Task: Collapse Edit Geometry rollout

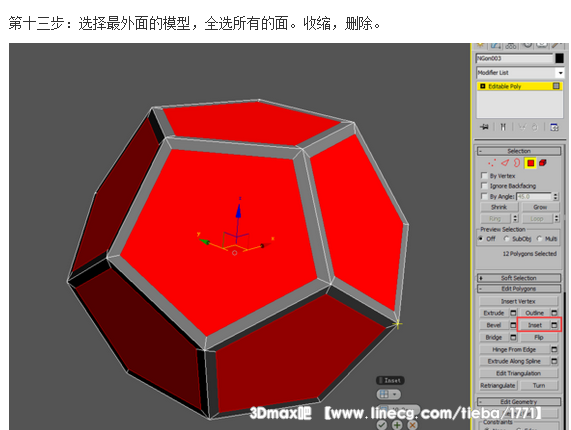Action: pos(519,402)
